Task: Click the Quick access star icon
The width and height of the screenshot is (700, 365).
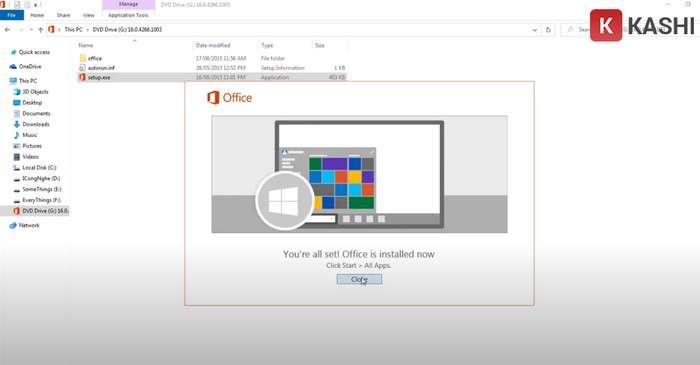Action: click(13, 52)
